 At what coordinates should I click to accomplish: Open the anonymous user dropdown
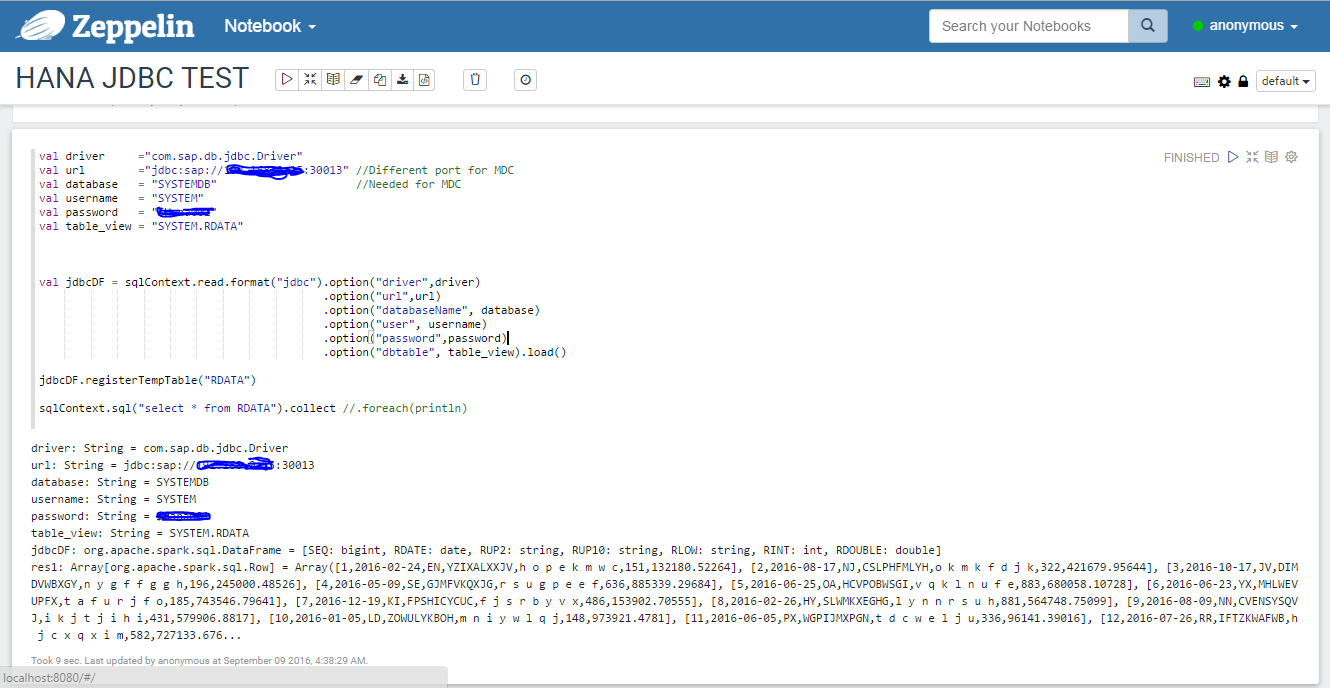[1245, 26]
